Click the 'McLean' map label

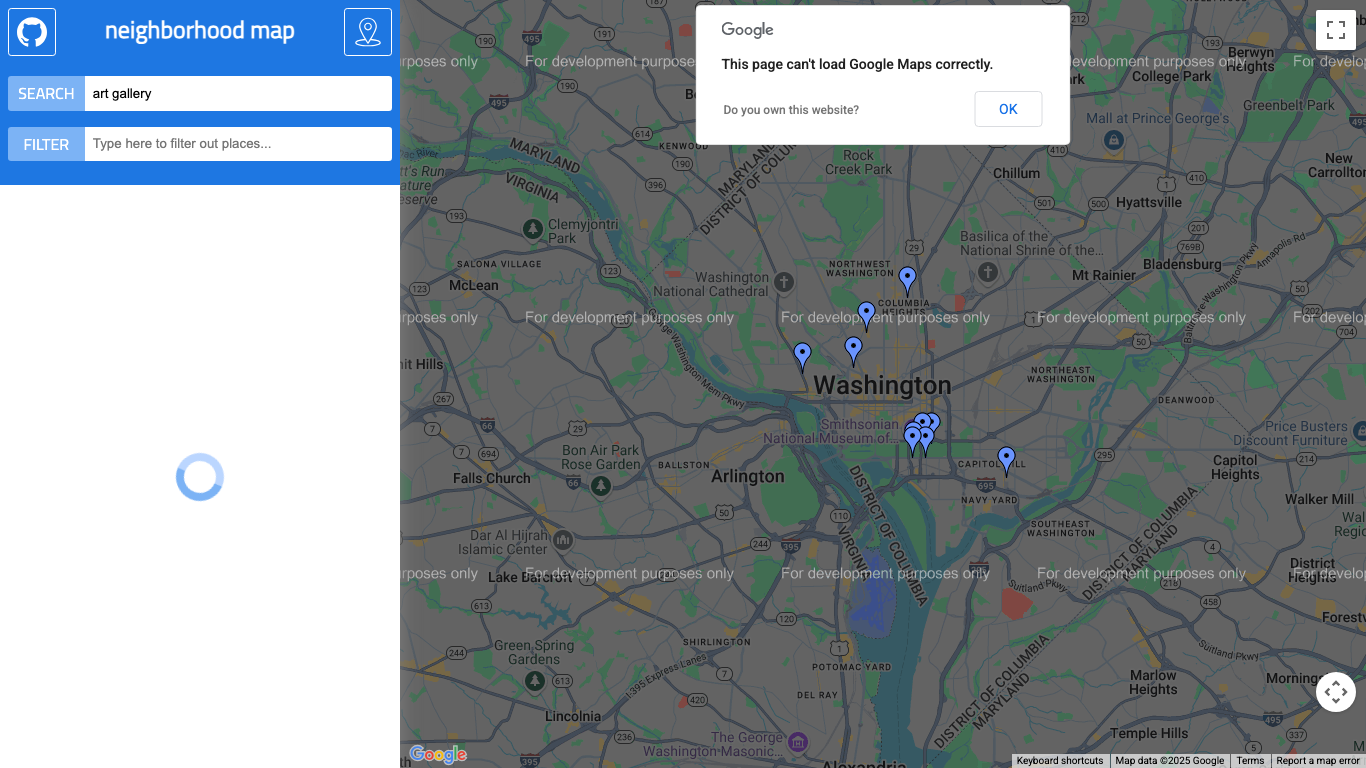pyautogui.click(x=474, y=285)
